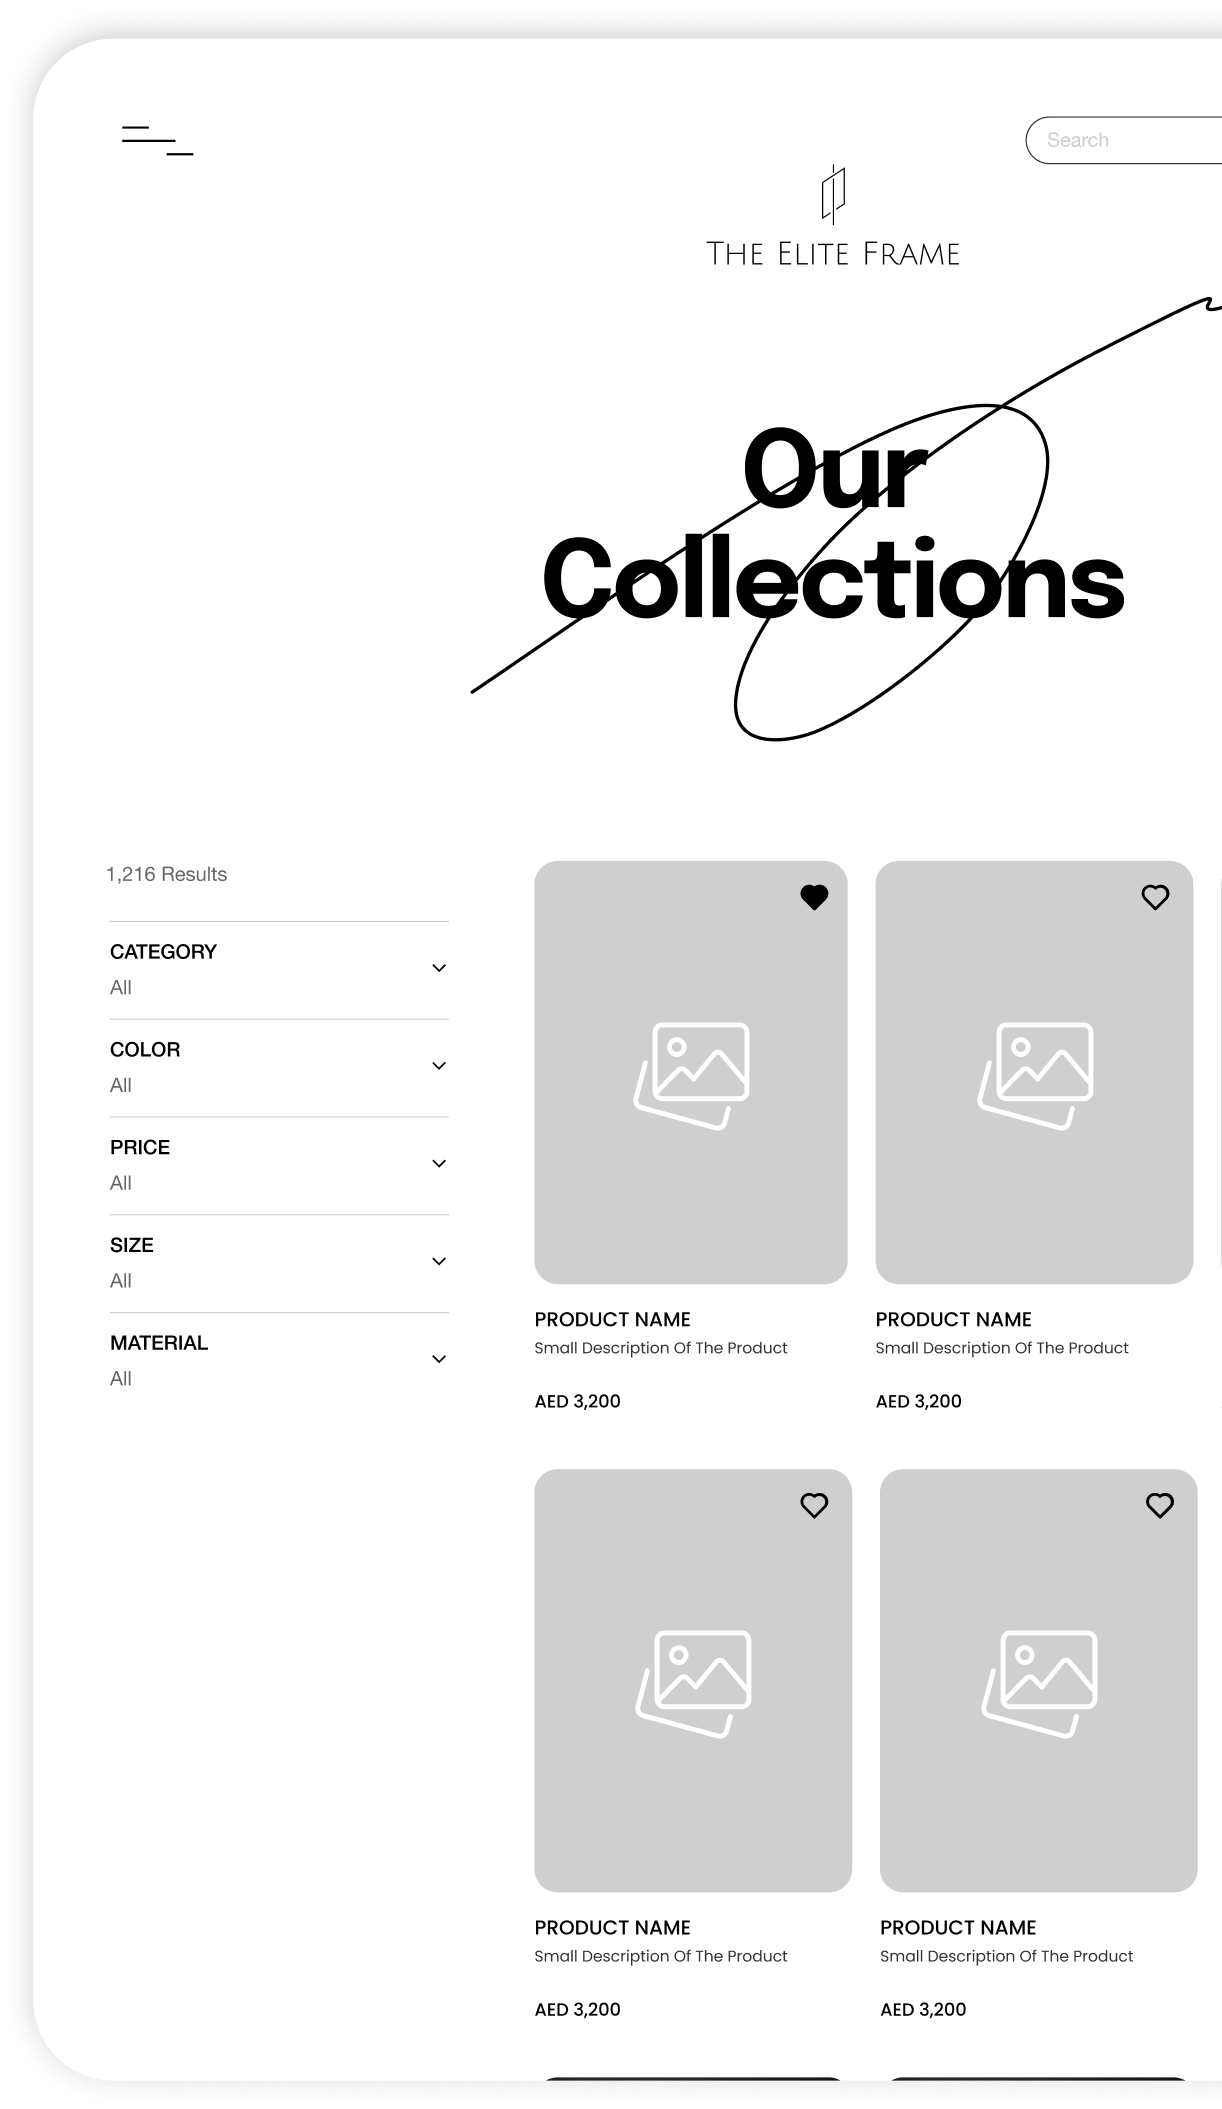Unfavorite the first product's filled heart
The width and height of the screenshot is (1222, 2109).
point(814,897)
